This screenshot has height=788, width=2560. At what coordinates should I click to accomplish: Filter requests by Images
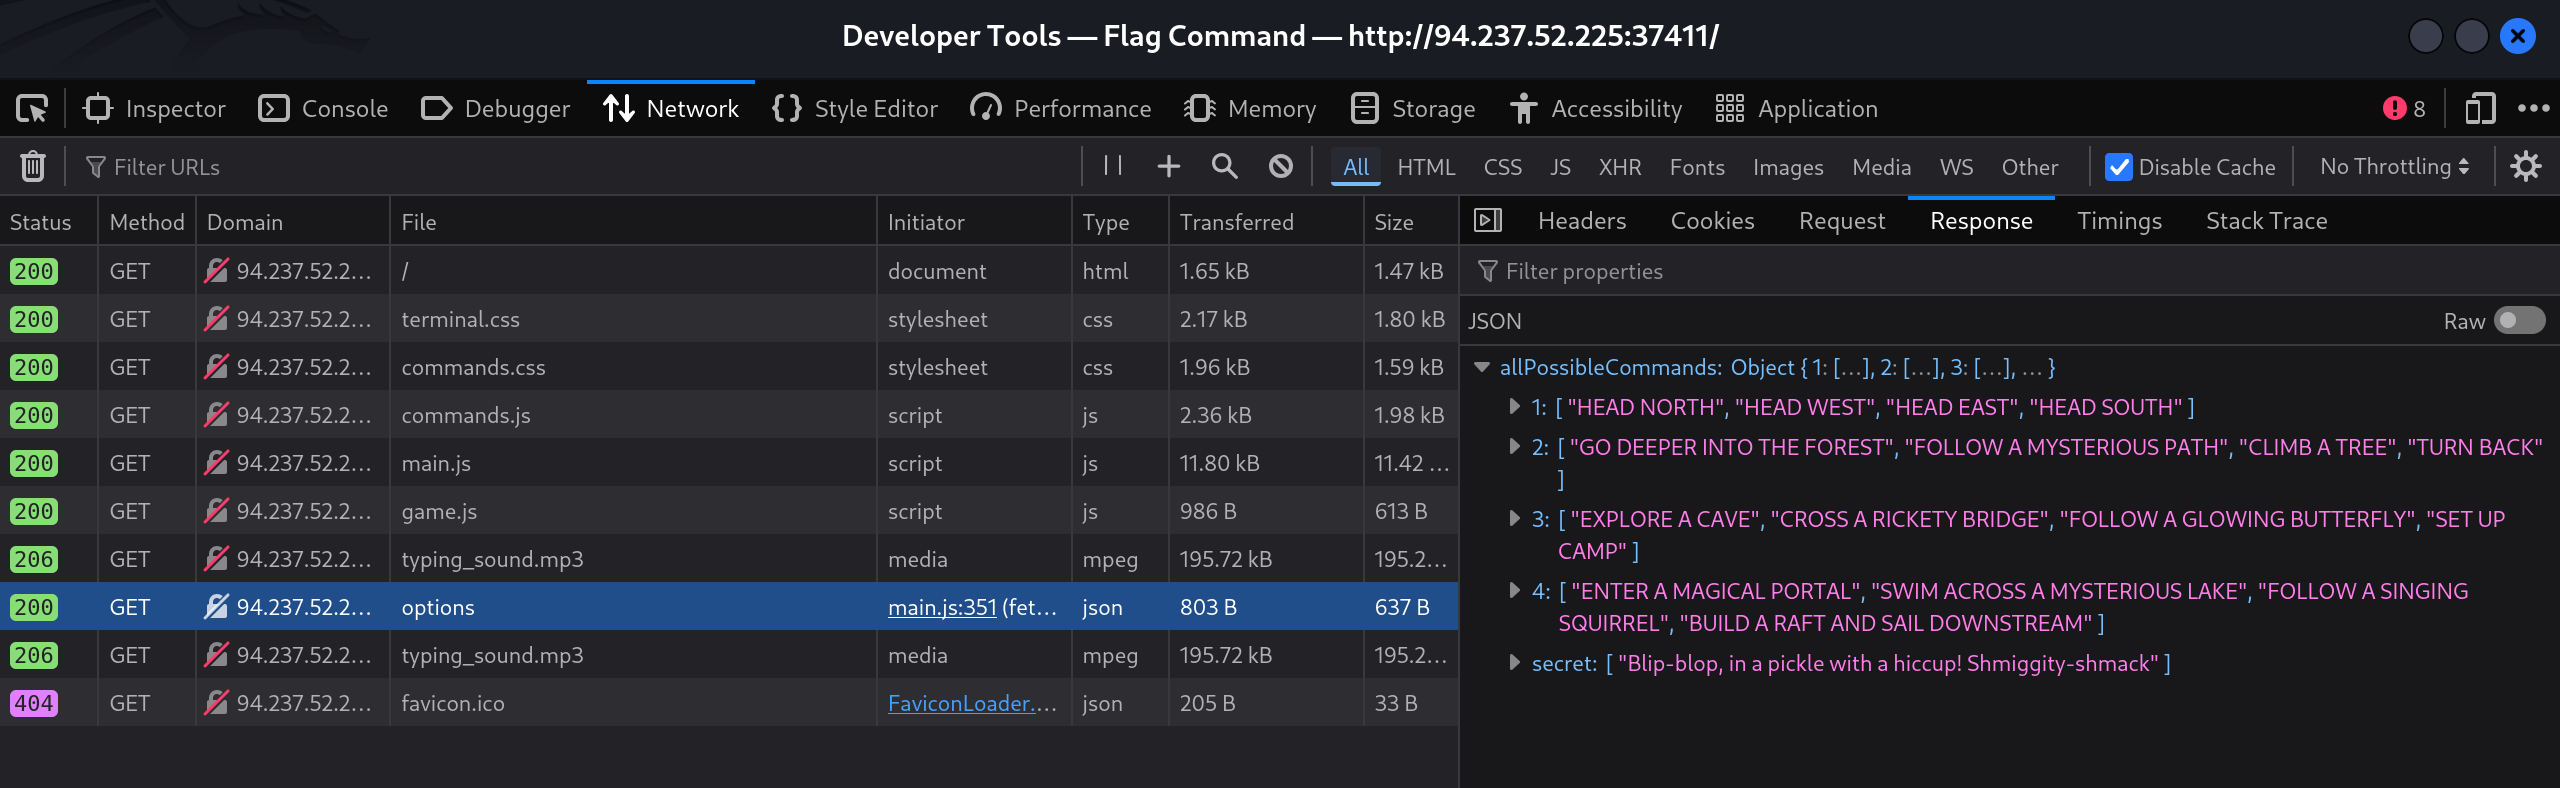pos(1788,167)
